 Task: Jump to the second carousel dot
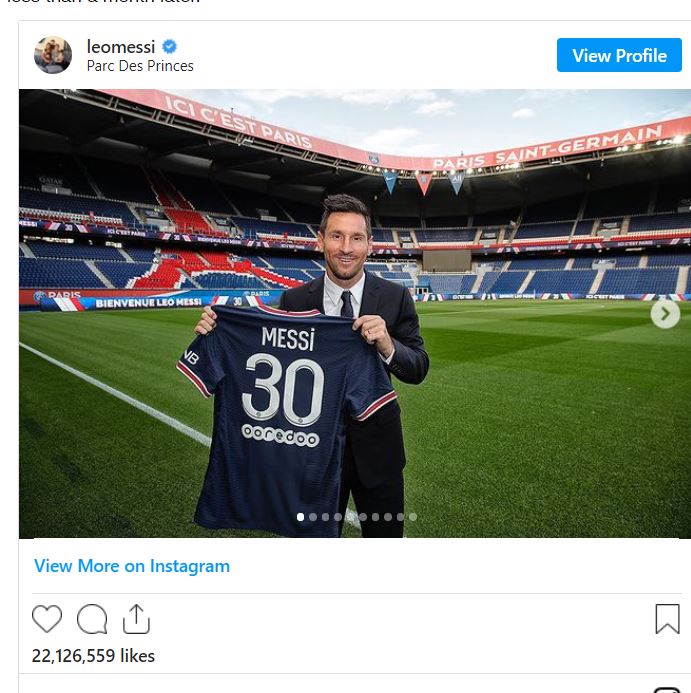(x=313, y=517)
